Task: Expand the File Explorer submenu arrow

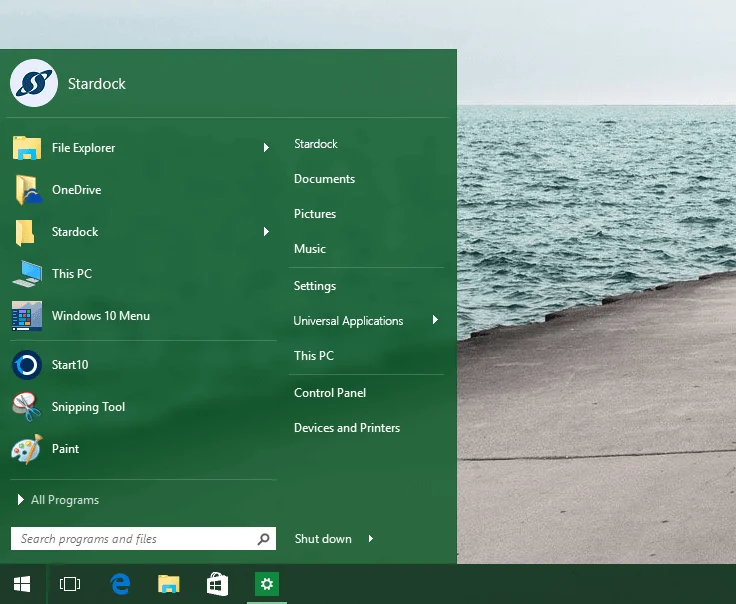Action: [x=266, y=148]
